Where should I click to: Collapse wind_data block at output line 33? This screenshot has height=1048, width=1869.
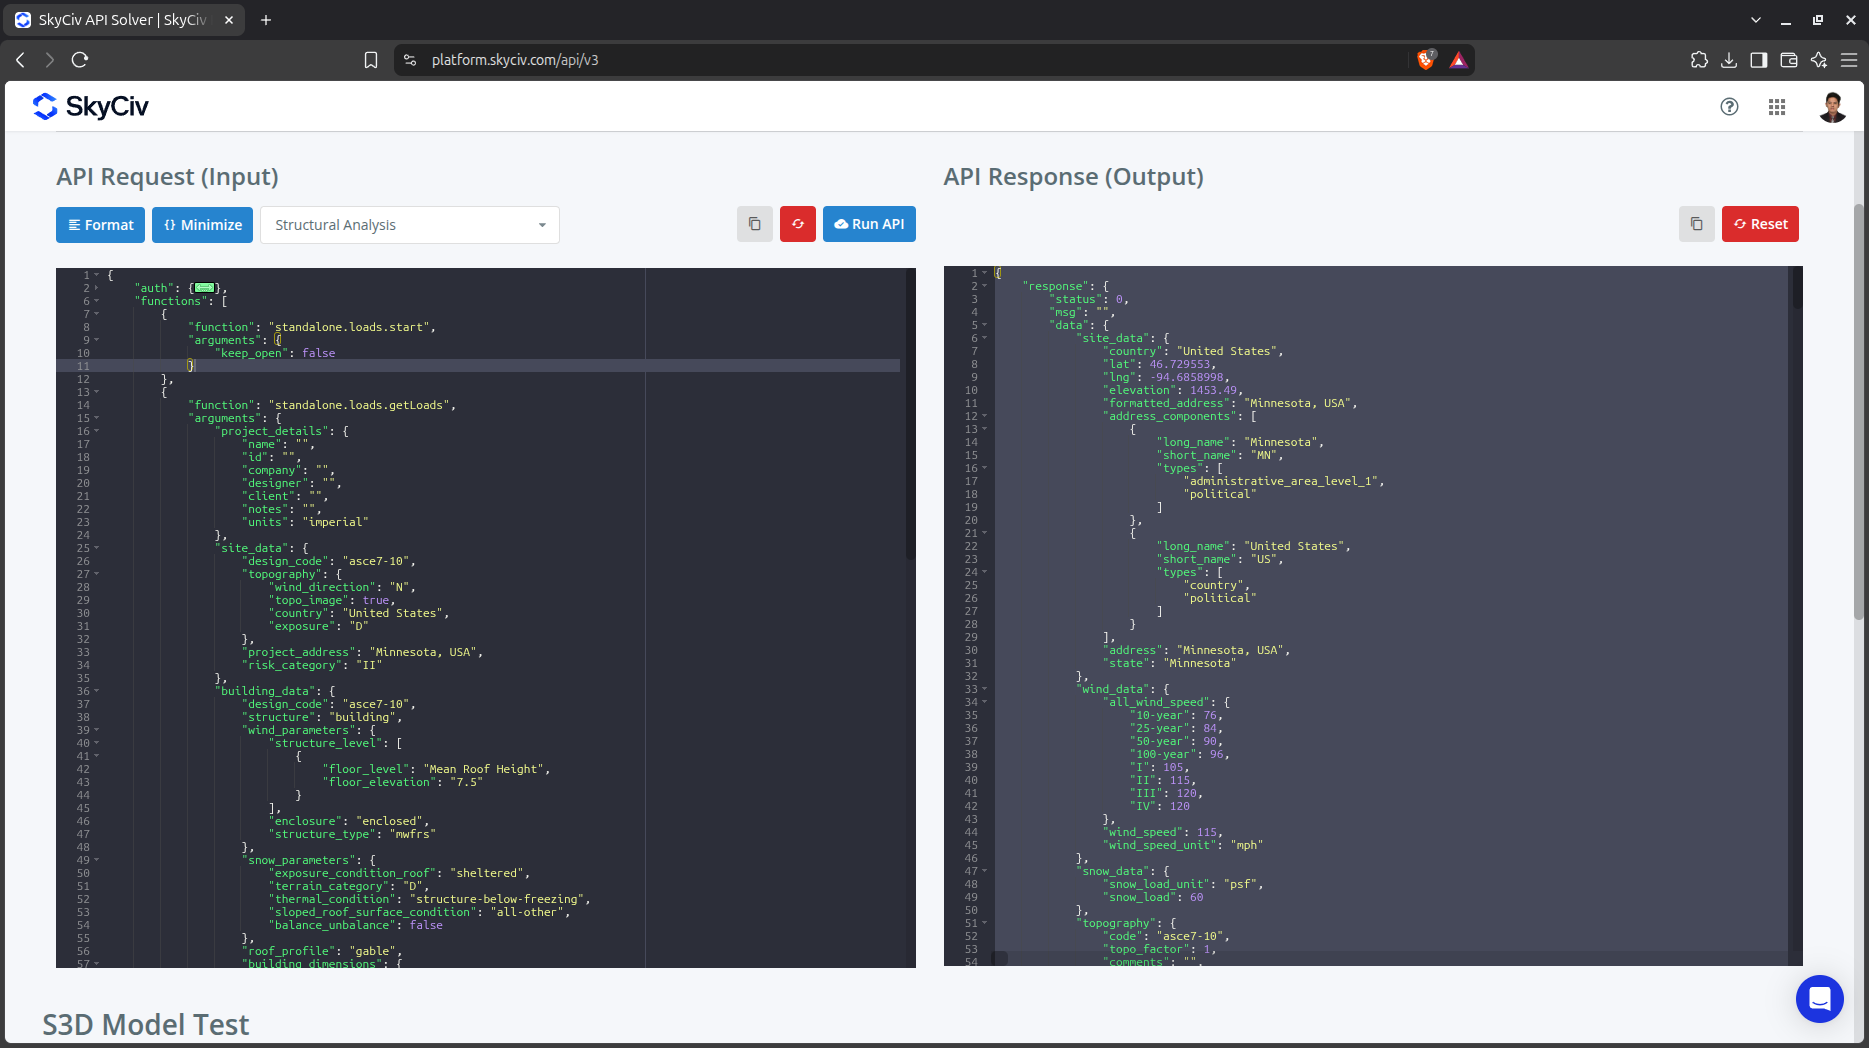point(985,689)
